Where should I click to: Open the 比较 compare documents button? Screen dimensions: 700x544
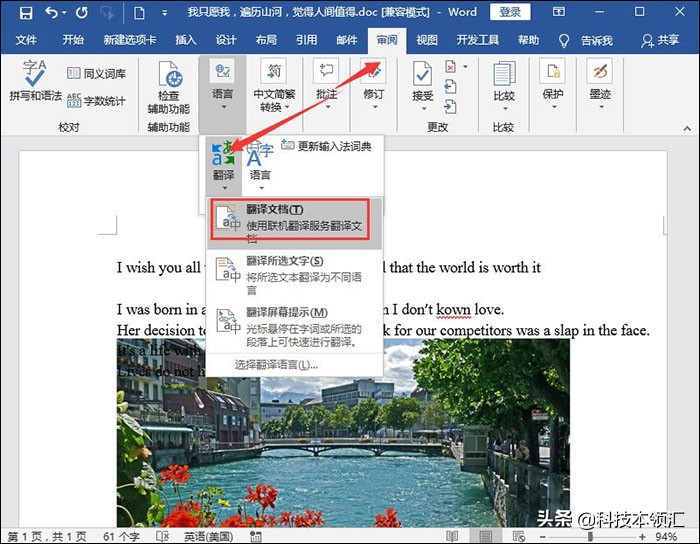504,87
